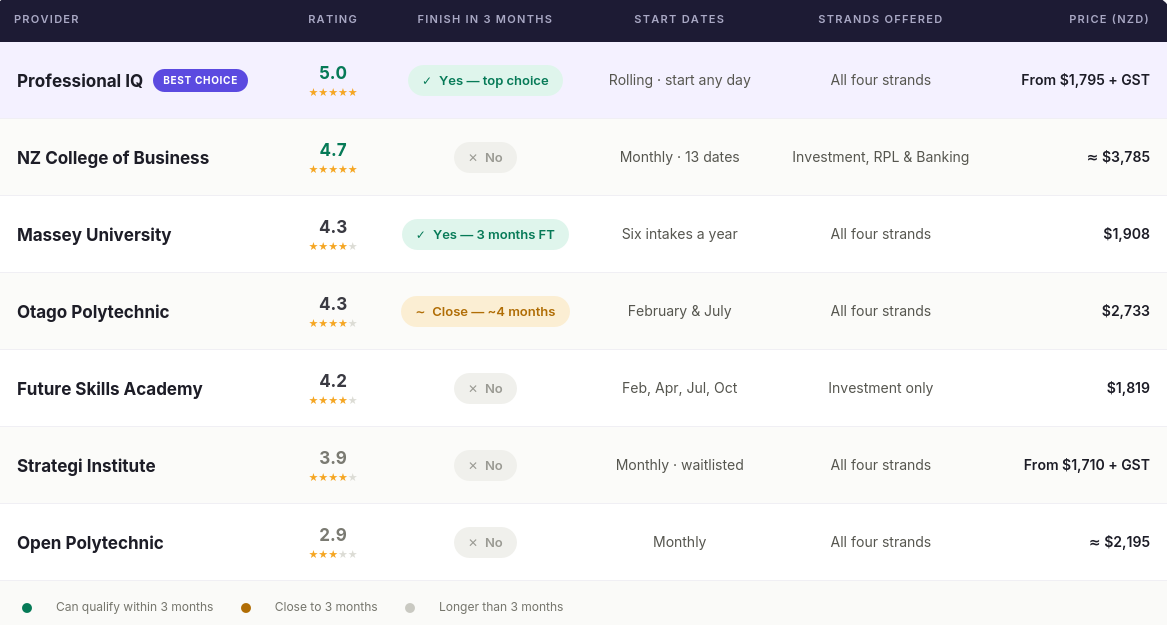
Task: Click Open Polytechnic star rating
Action: pyautogui.click(x=333, y=554)
